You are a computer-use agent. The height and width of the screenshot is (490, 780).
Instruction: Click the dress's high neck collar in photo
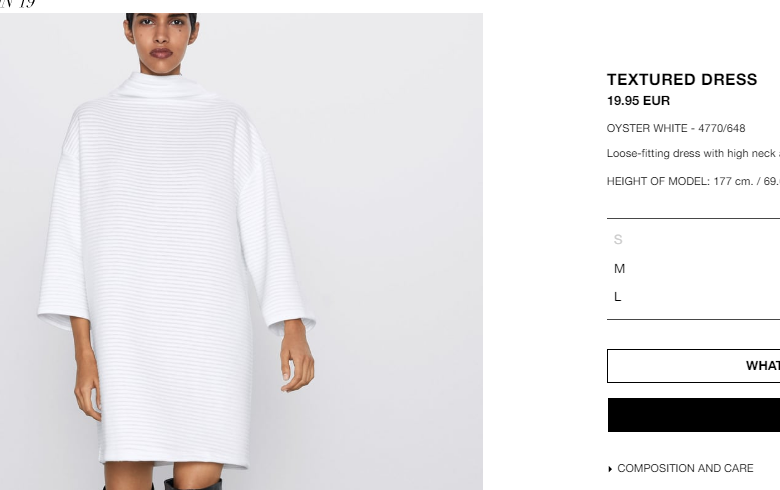[x=160, y=86]
